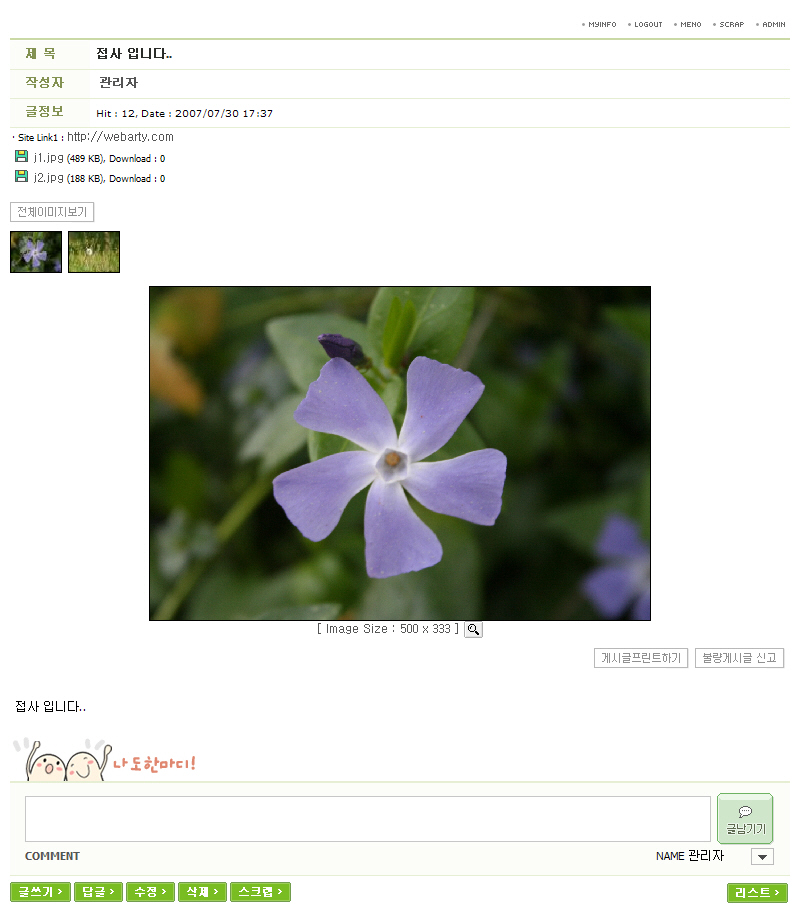Go to SCRAP in the top menu
The height and width of the screenshot is (920, 800).
(x=731, y=25)
